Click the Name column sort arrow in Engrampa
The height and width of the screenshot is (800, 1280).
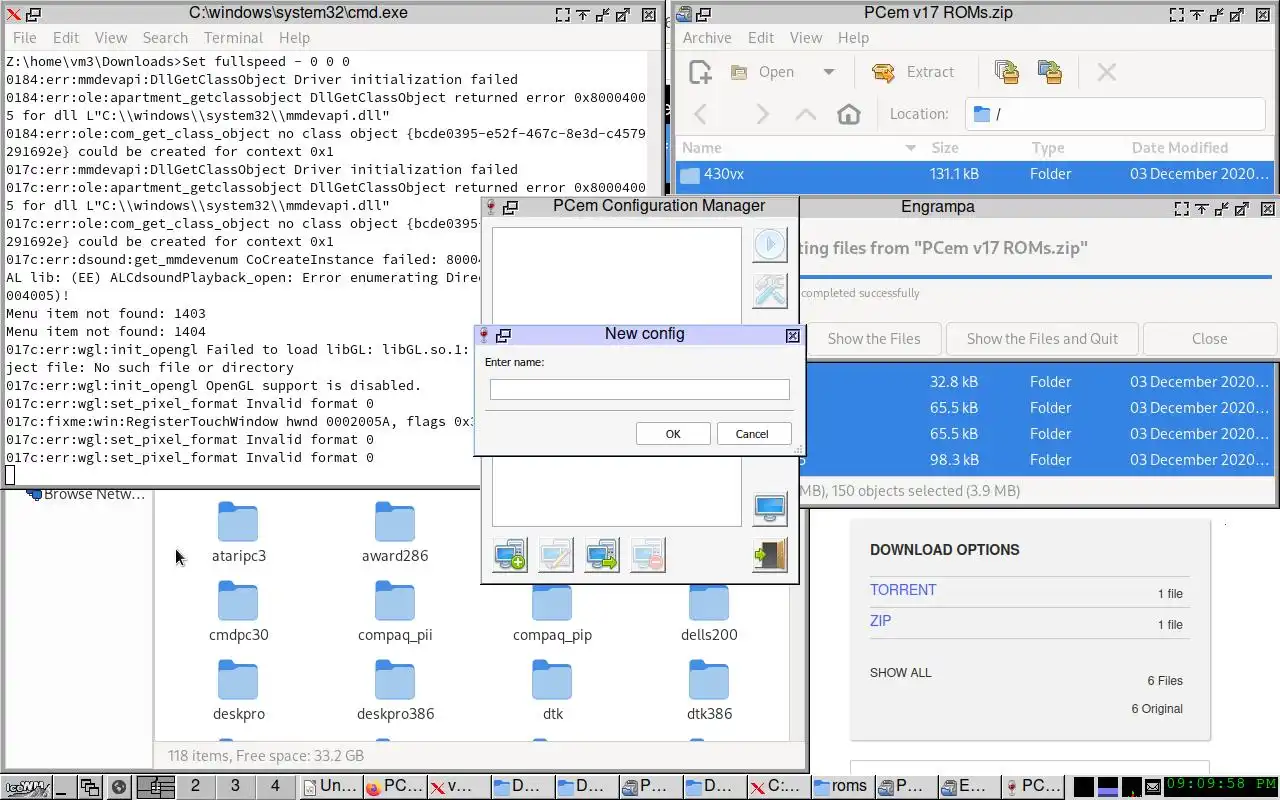tap(910, 148)
